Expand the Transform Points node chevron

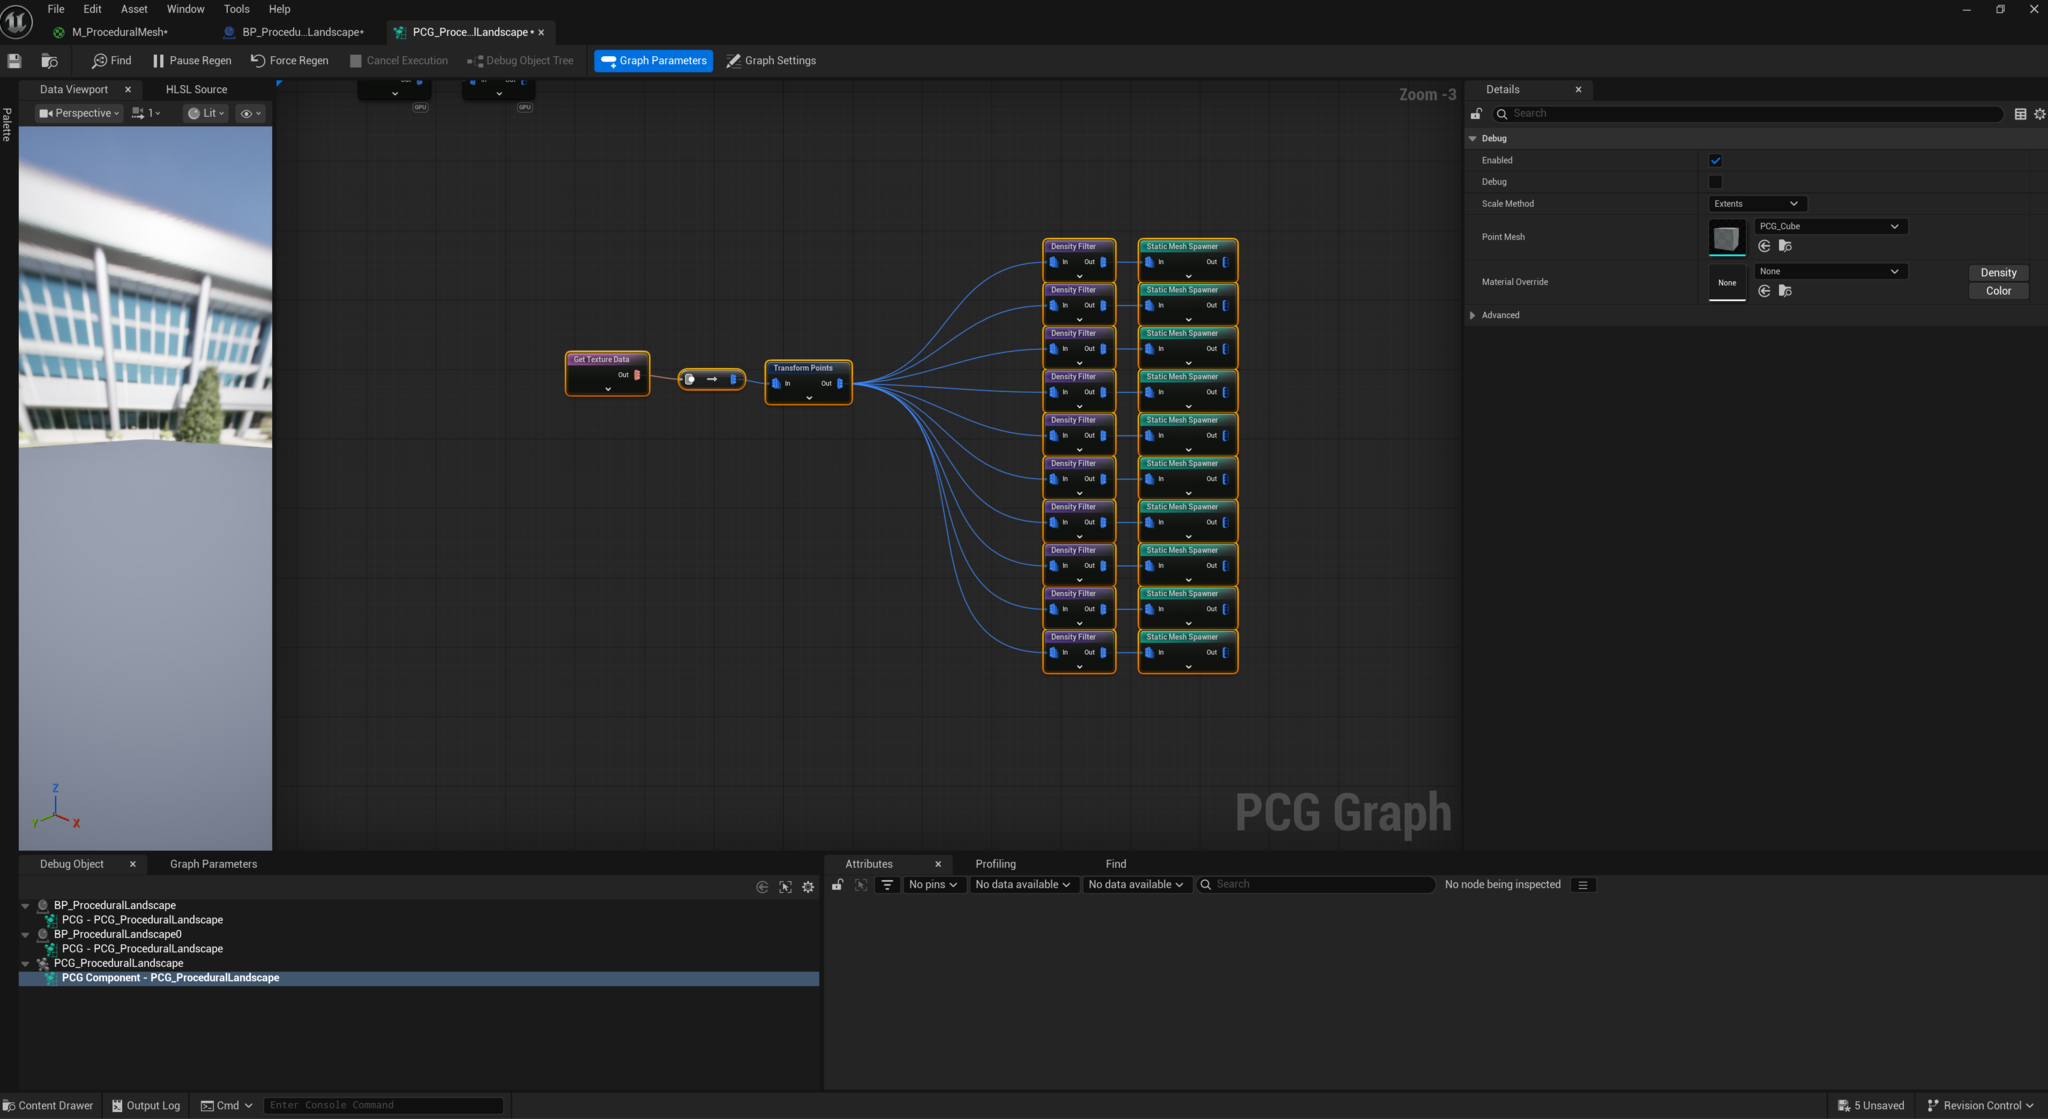point(809,398)
